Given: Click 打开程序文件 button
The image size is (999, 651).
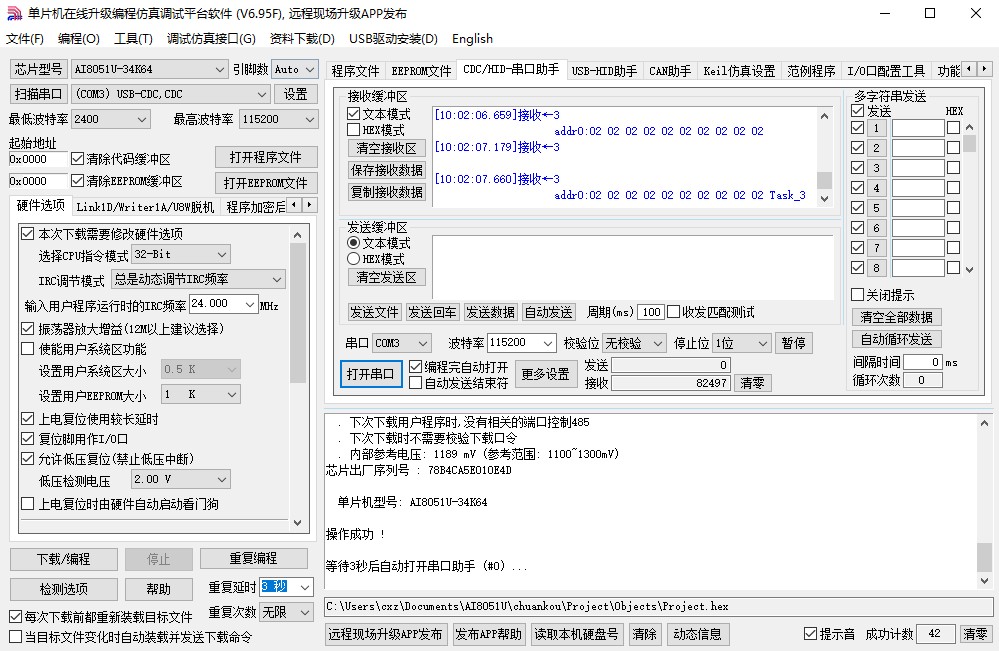Looking at the screenshot, I should (x=266, y=157).
